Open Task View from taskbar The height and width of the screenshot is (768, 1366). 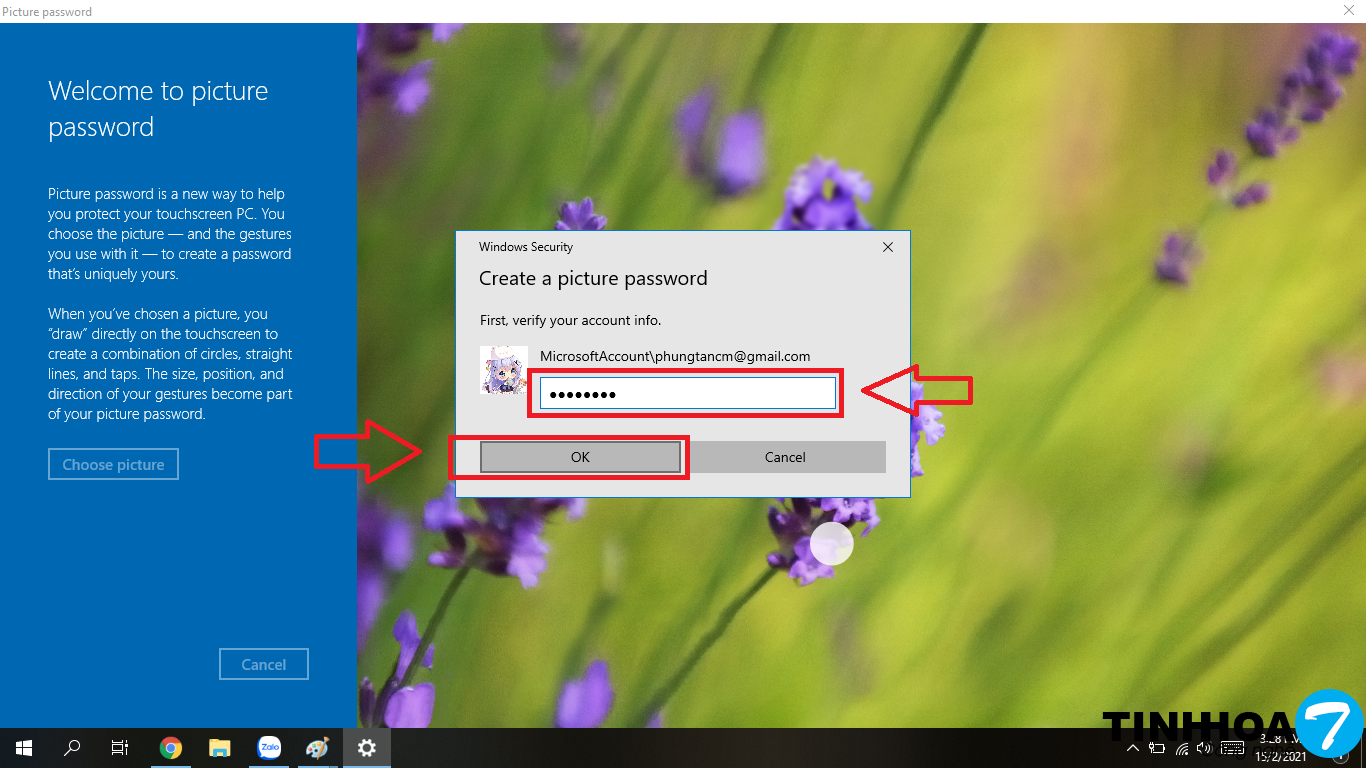[x=120, y=748]
